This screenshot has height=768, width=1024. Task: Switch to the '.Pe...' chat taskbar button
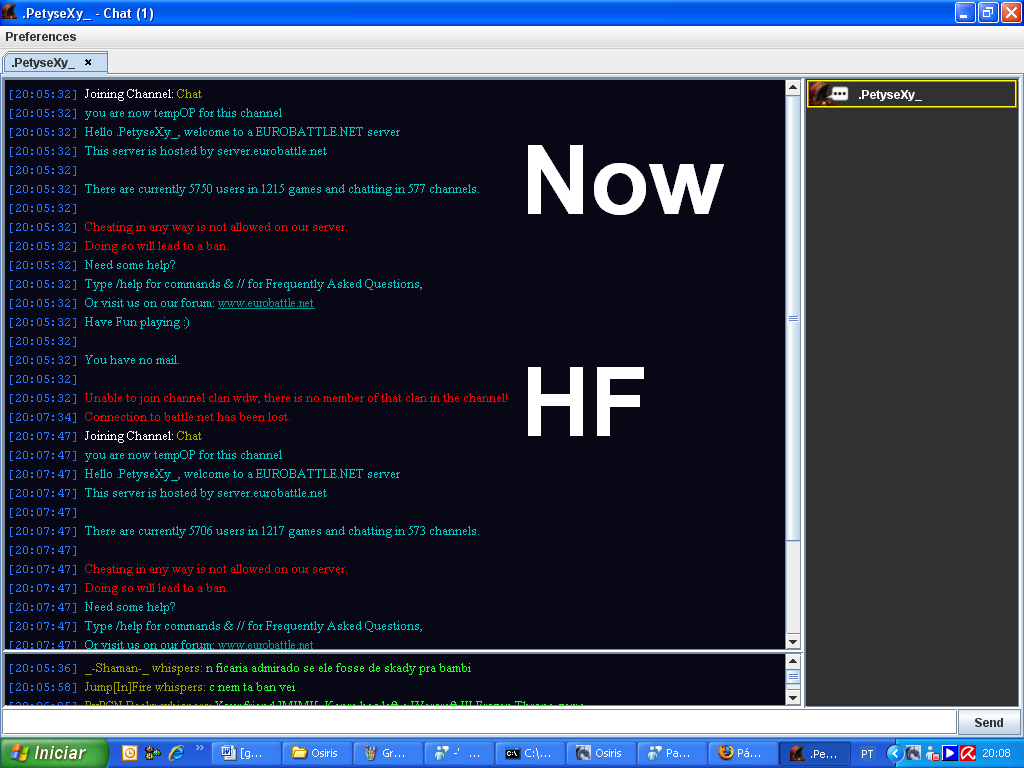click(816, 754)
